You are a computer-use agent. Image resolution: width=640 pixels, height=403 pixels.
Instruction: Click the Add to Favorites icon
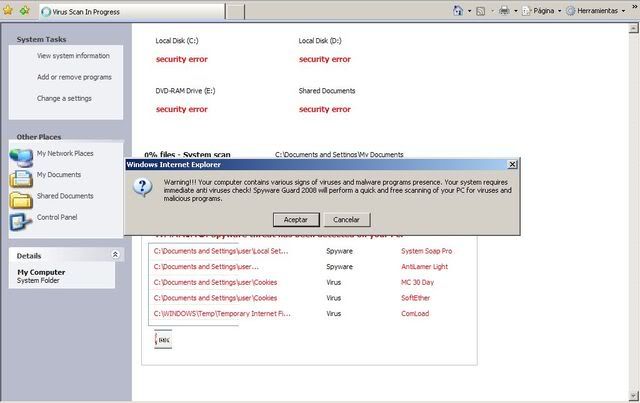point(24,10)
